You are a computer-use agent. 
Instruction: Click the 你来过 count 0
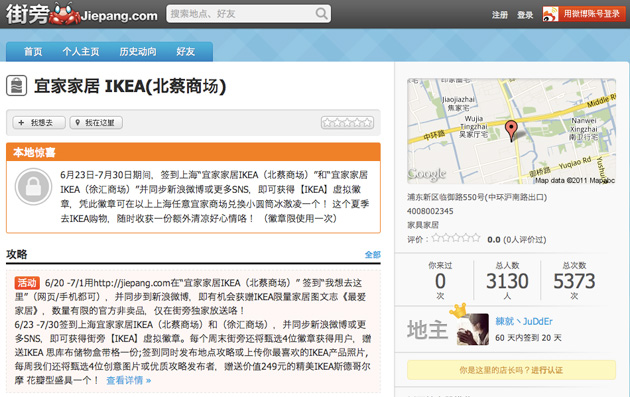(440, 281)
